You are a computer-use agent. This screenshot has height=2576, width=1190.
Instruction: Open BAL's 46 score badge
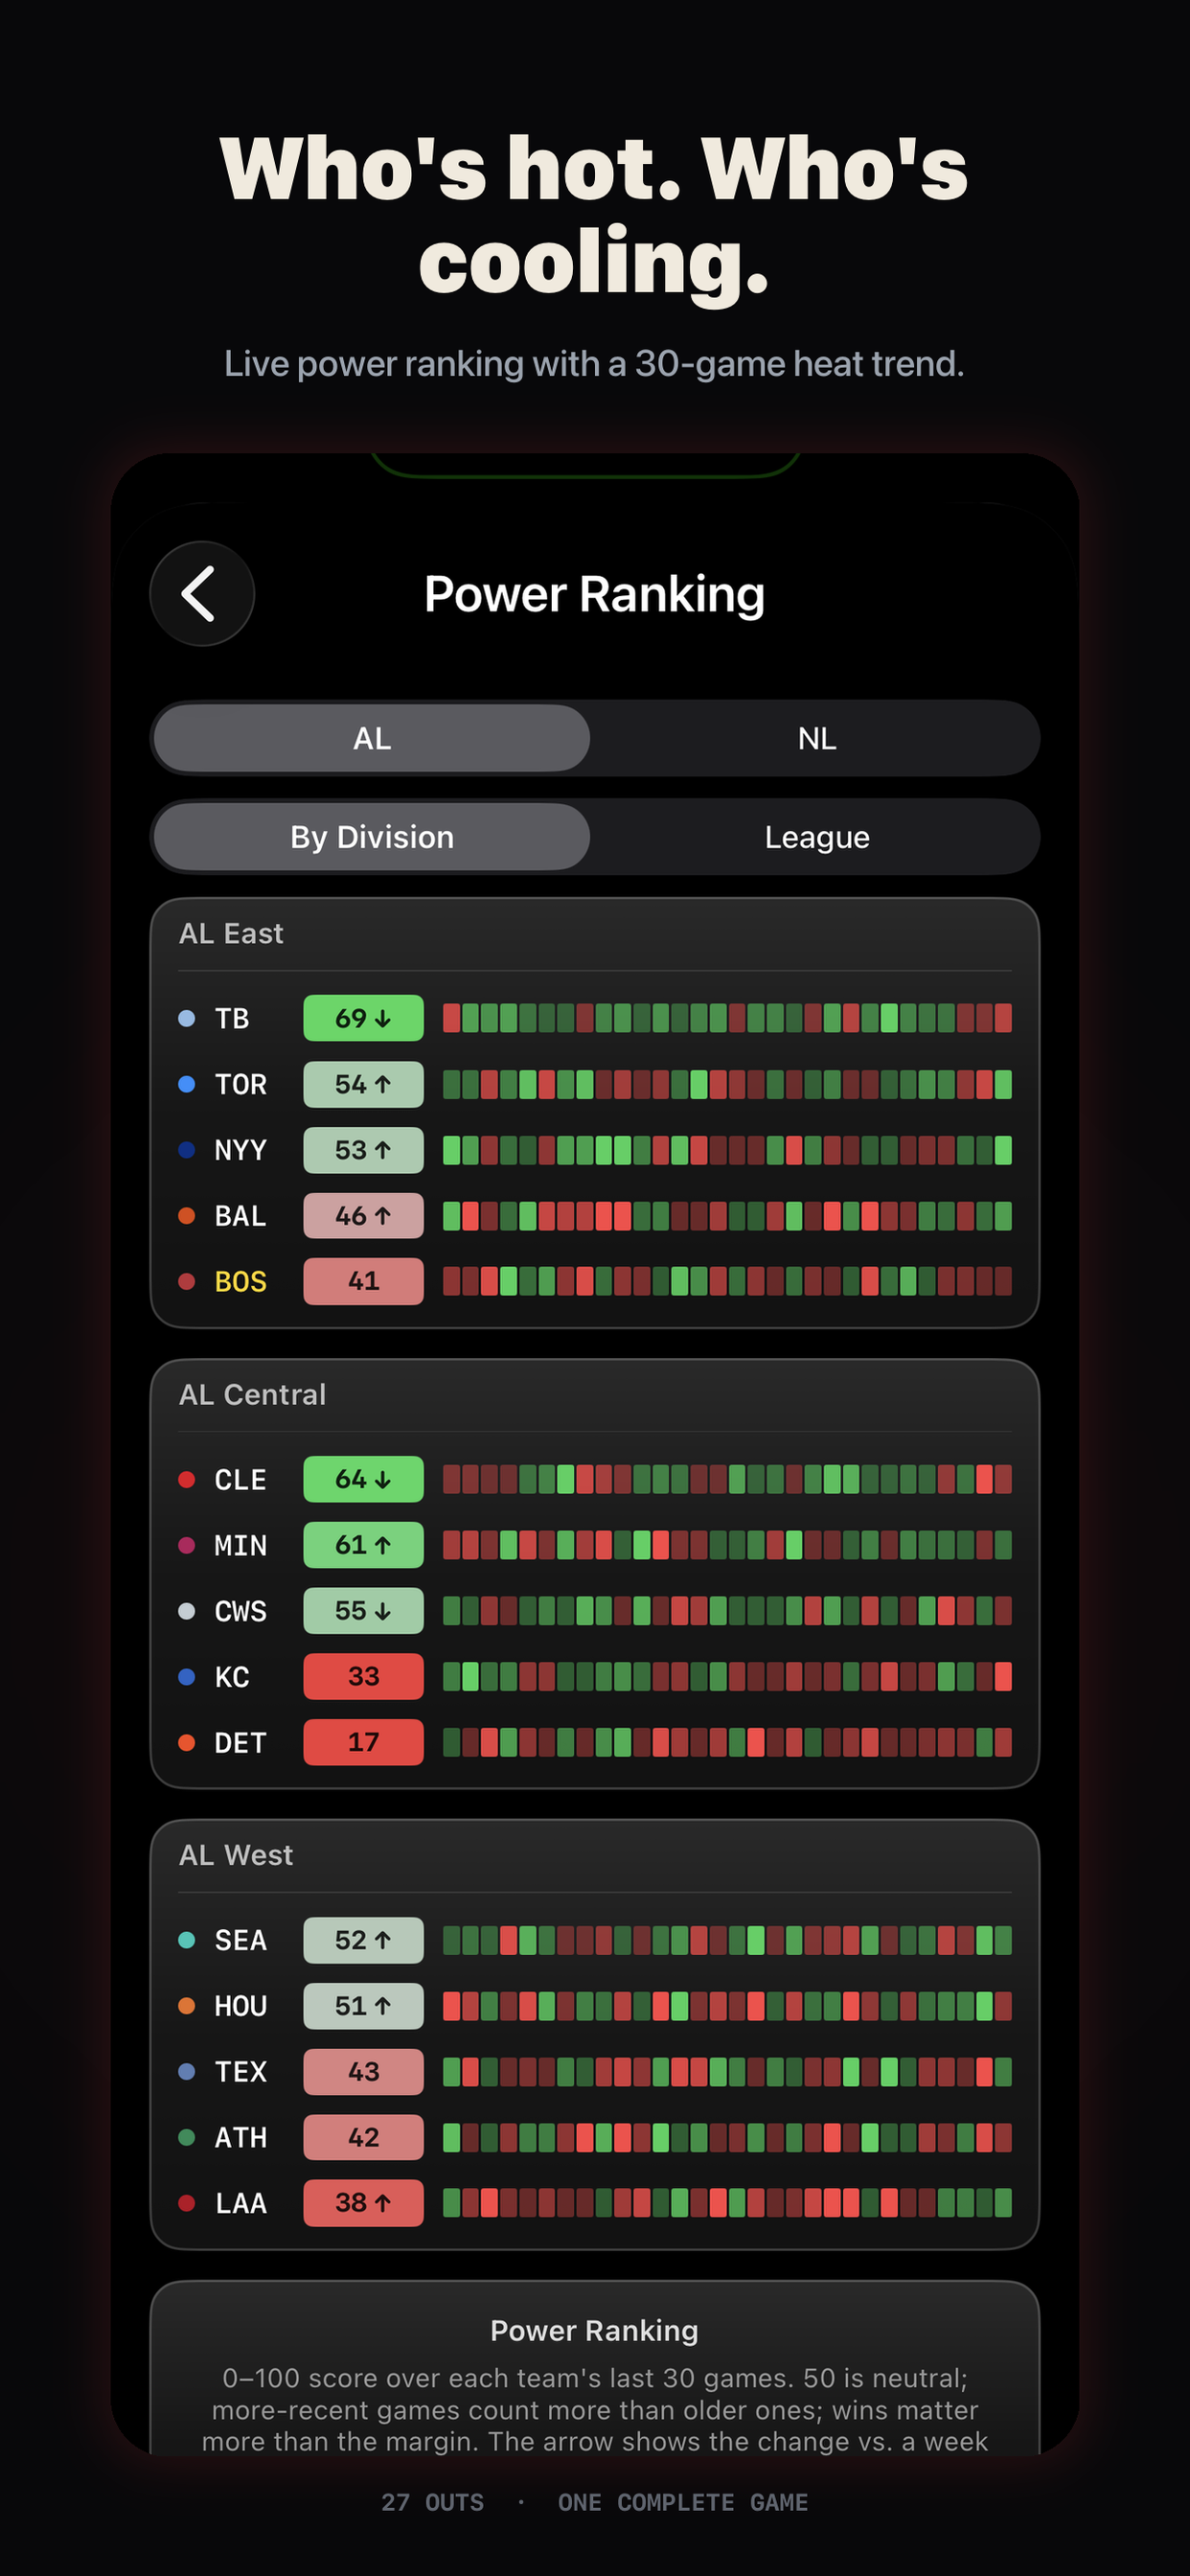[363, 1216]
